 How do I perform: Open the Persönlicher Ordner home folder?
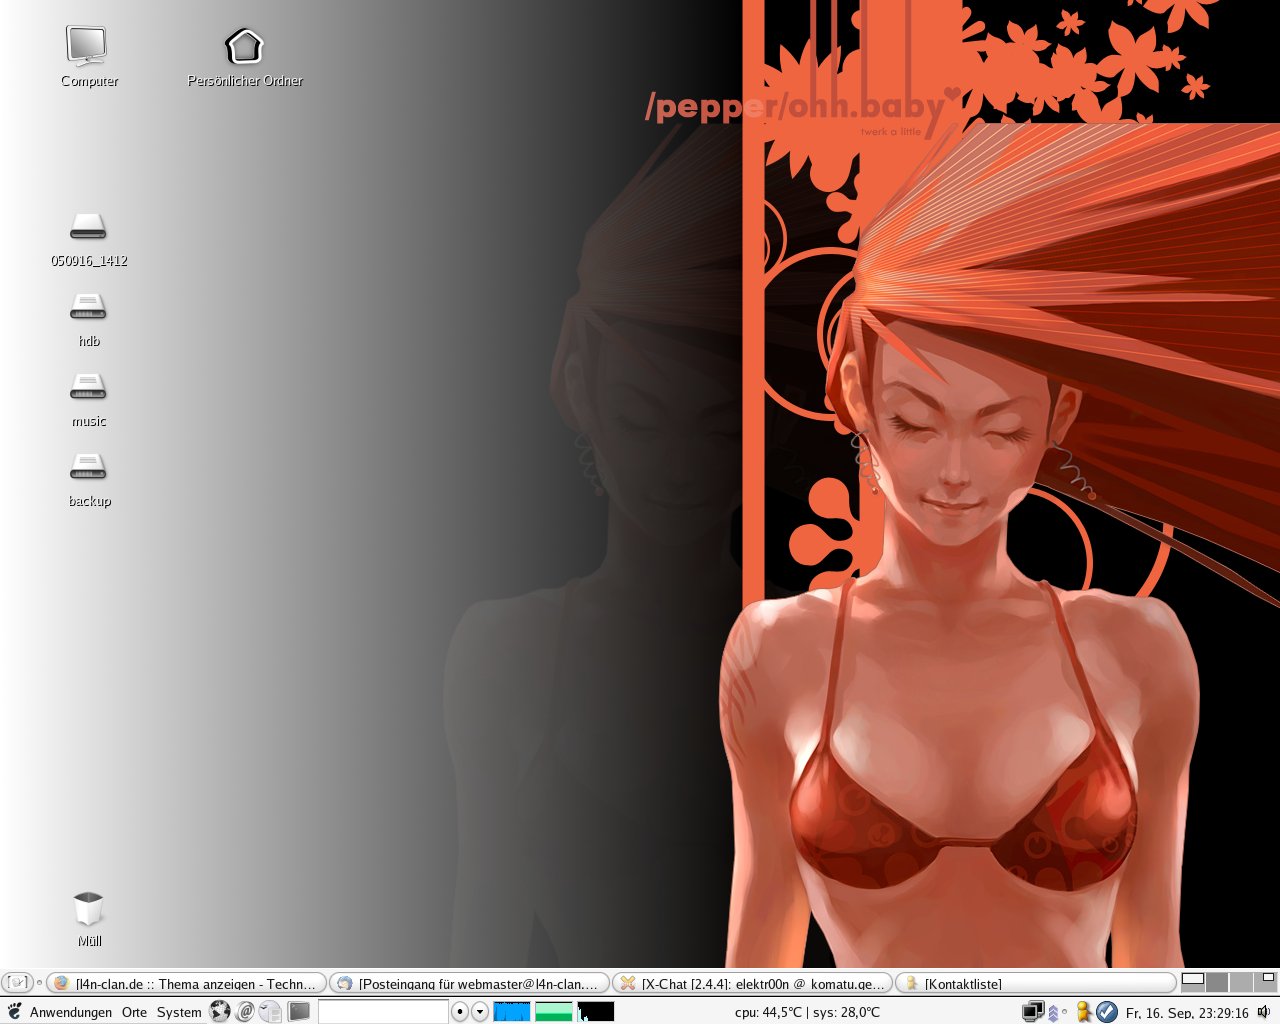click(244, 46)
